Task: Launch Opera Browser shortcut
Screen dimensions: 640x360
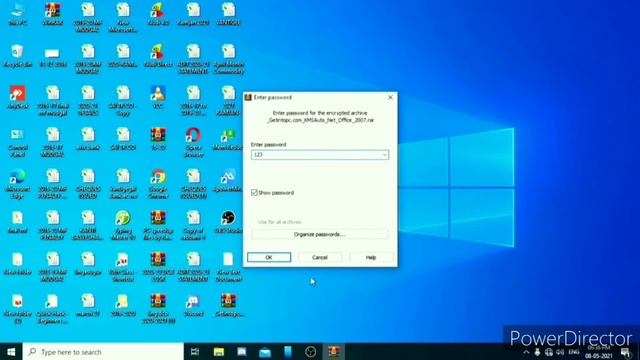Action: 193,143
